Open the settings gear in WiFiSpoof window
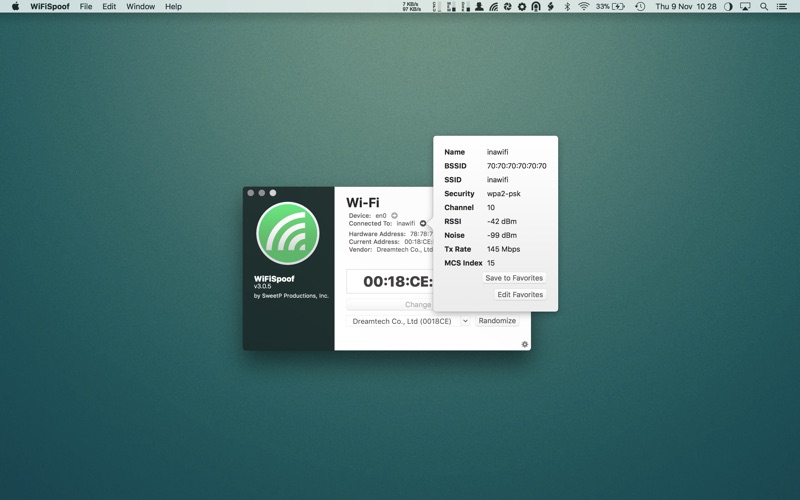800x500 pixels. point(524,344)
